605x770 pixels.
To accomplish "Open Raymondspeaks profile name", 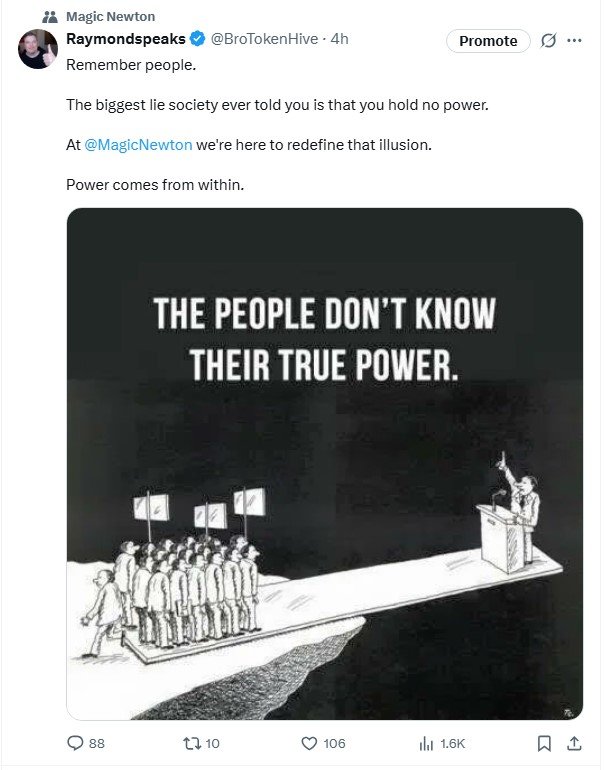I will tap(126, 39).
